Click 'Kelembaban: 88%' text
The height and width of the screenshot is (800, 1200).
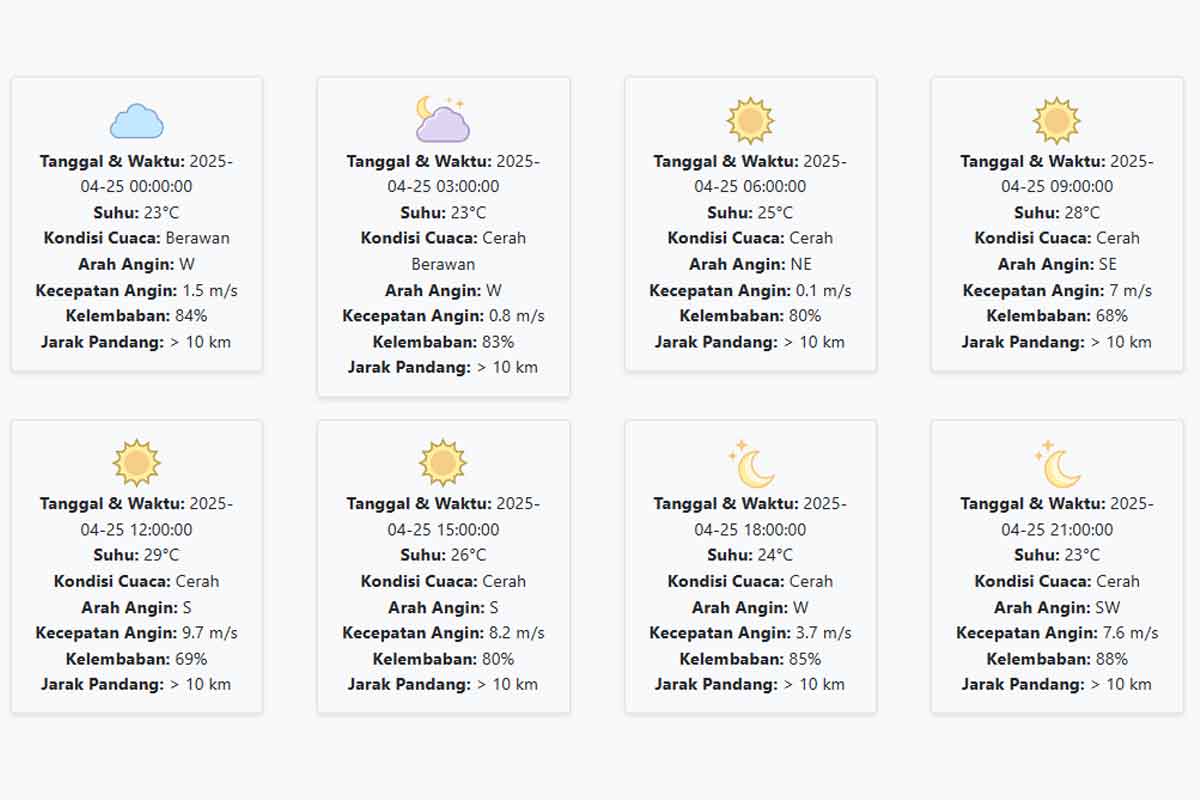(1057, 659)
